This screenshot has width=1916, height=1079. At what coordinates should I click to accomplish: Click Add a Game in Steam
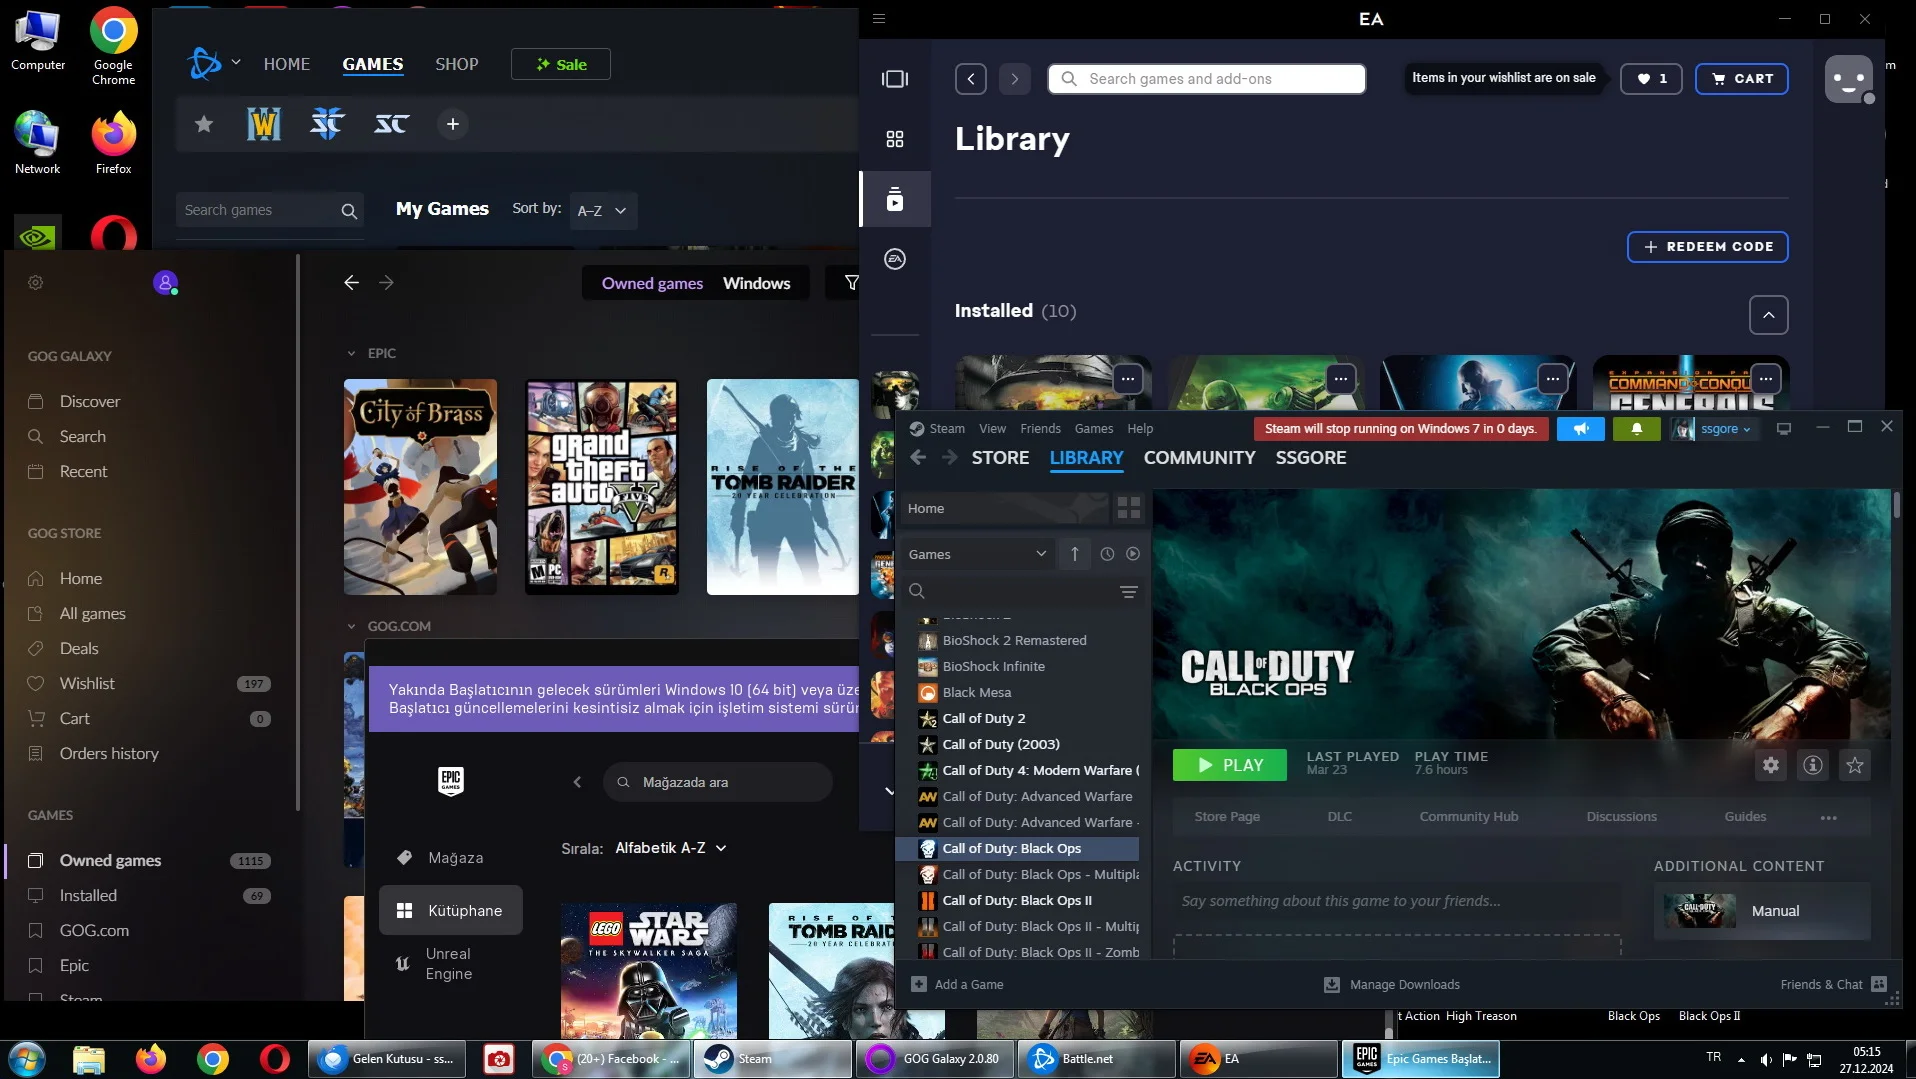[x=957, y=985]
